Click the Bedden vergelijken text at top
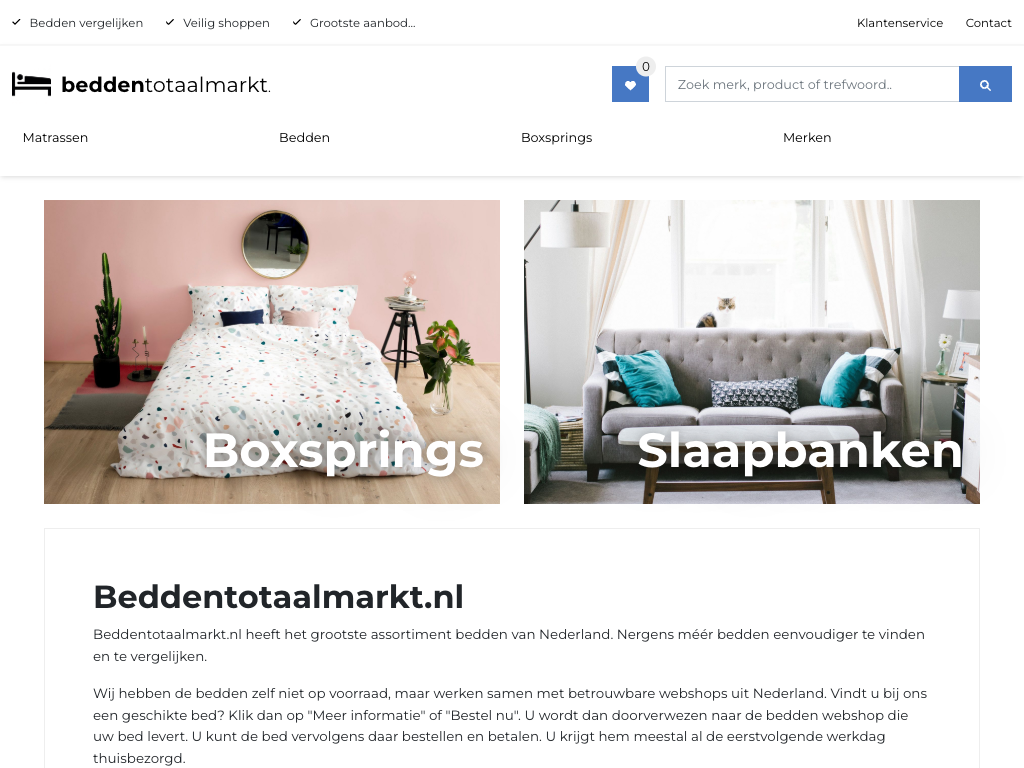 point(86,23)
